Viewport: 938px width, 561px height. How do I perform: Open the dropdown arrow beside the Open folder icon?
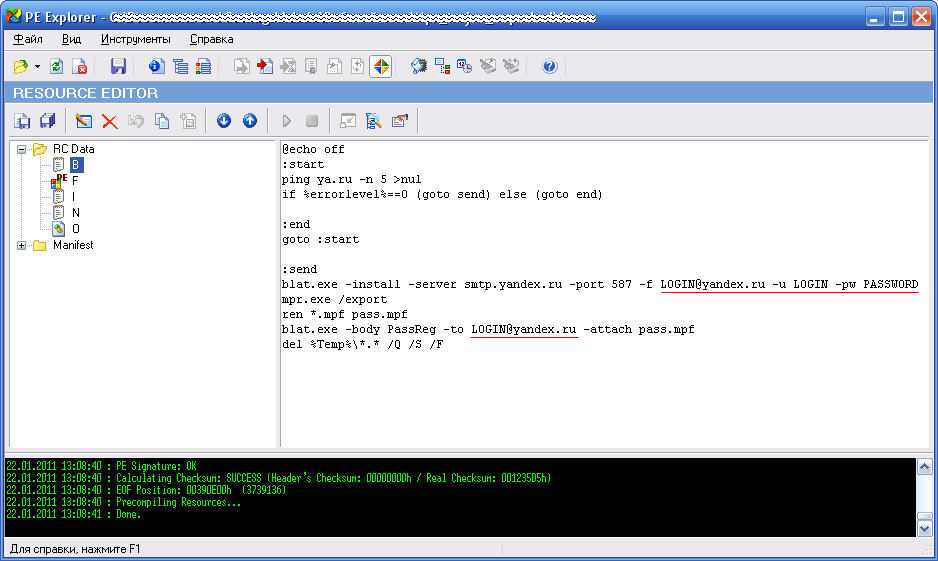tap(37, 66)
